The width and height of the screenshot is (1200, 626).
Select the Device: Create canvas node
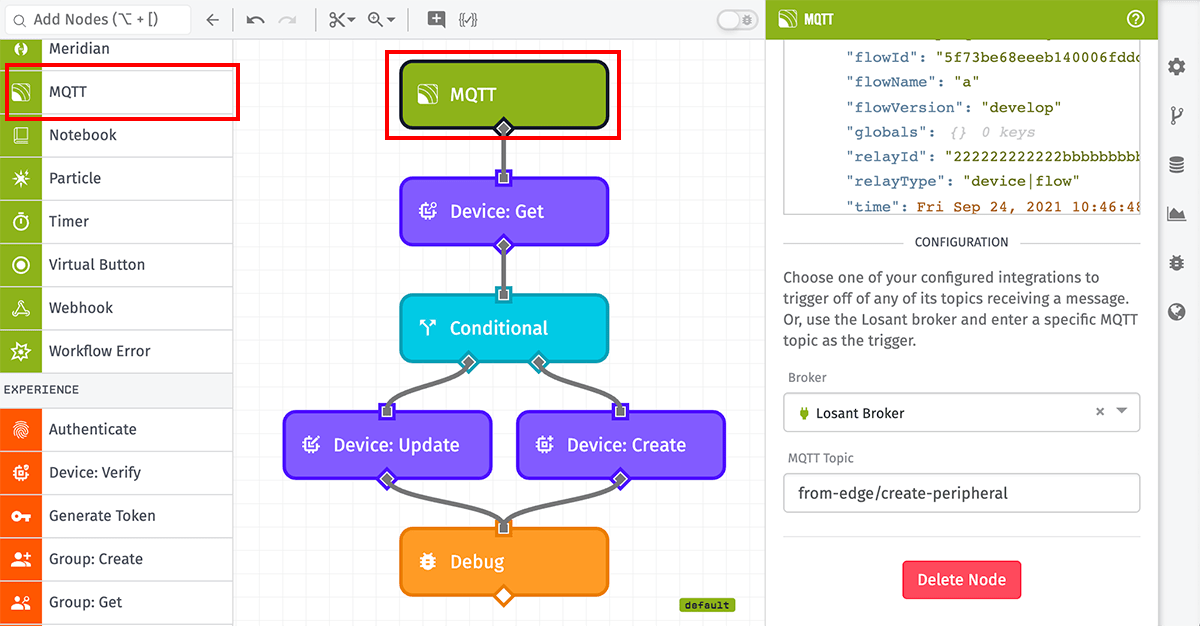pos(621,445)
